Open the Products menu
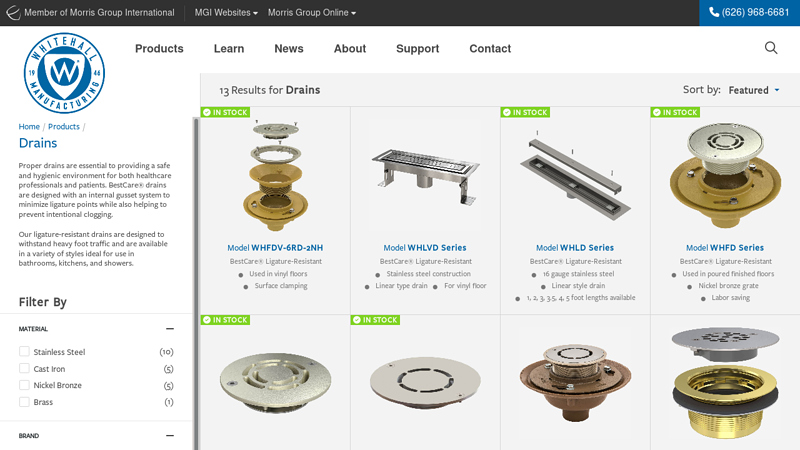Image resolution: width=800 pixels, height=450 pixels. pos(159,48)
